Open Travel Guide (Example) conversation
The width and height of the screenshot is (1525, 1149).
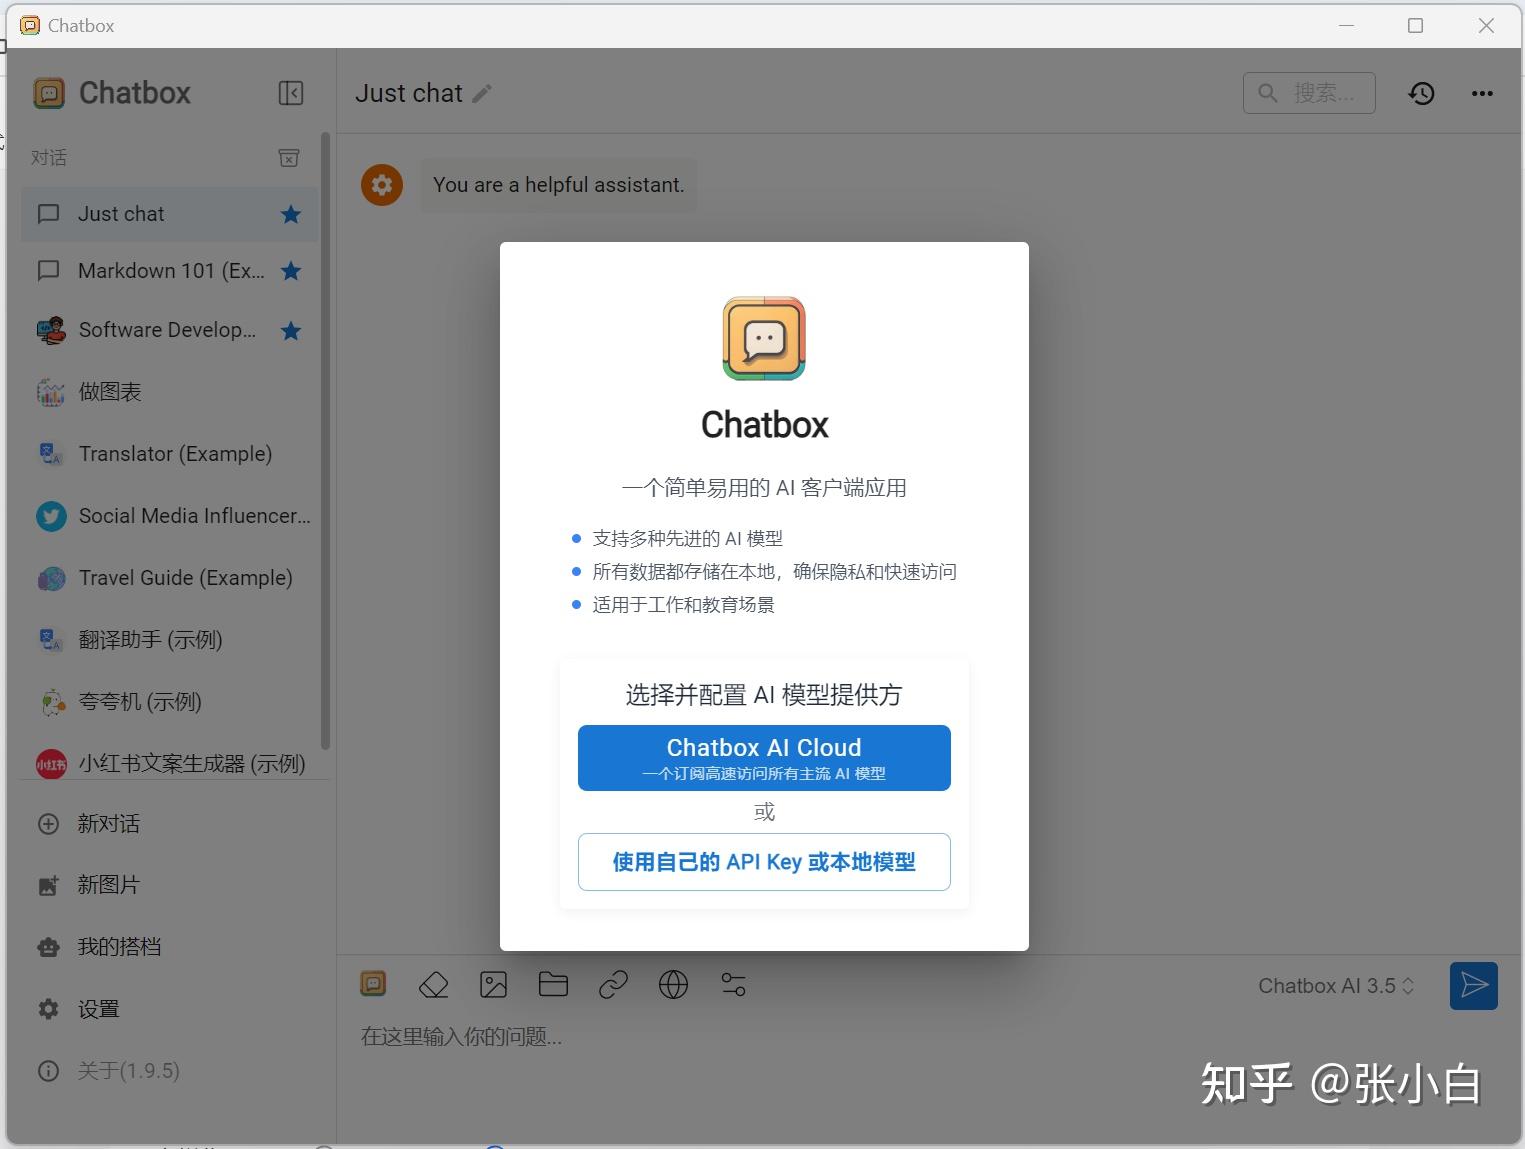pos(170,578)
